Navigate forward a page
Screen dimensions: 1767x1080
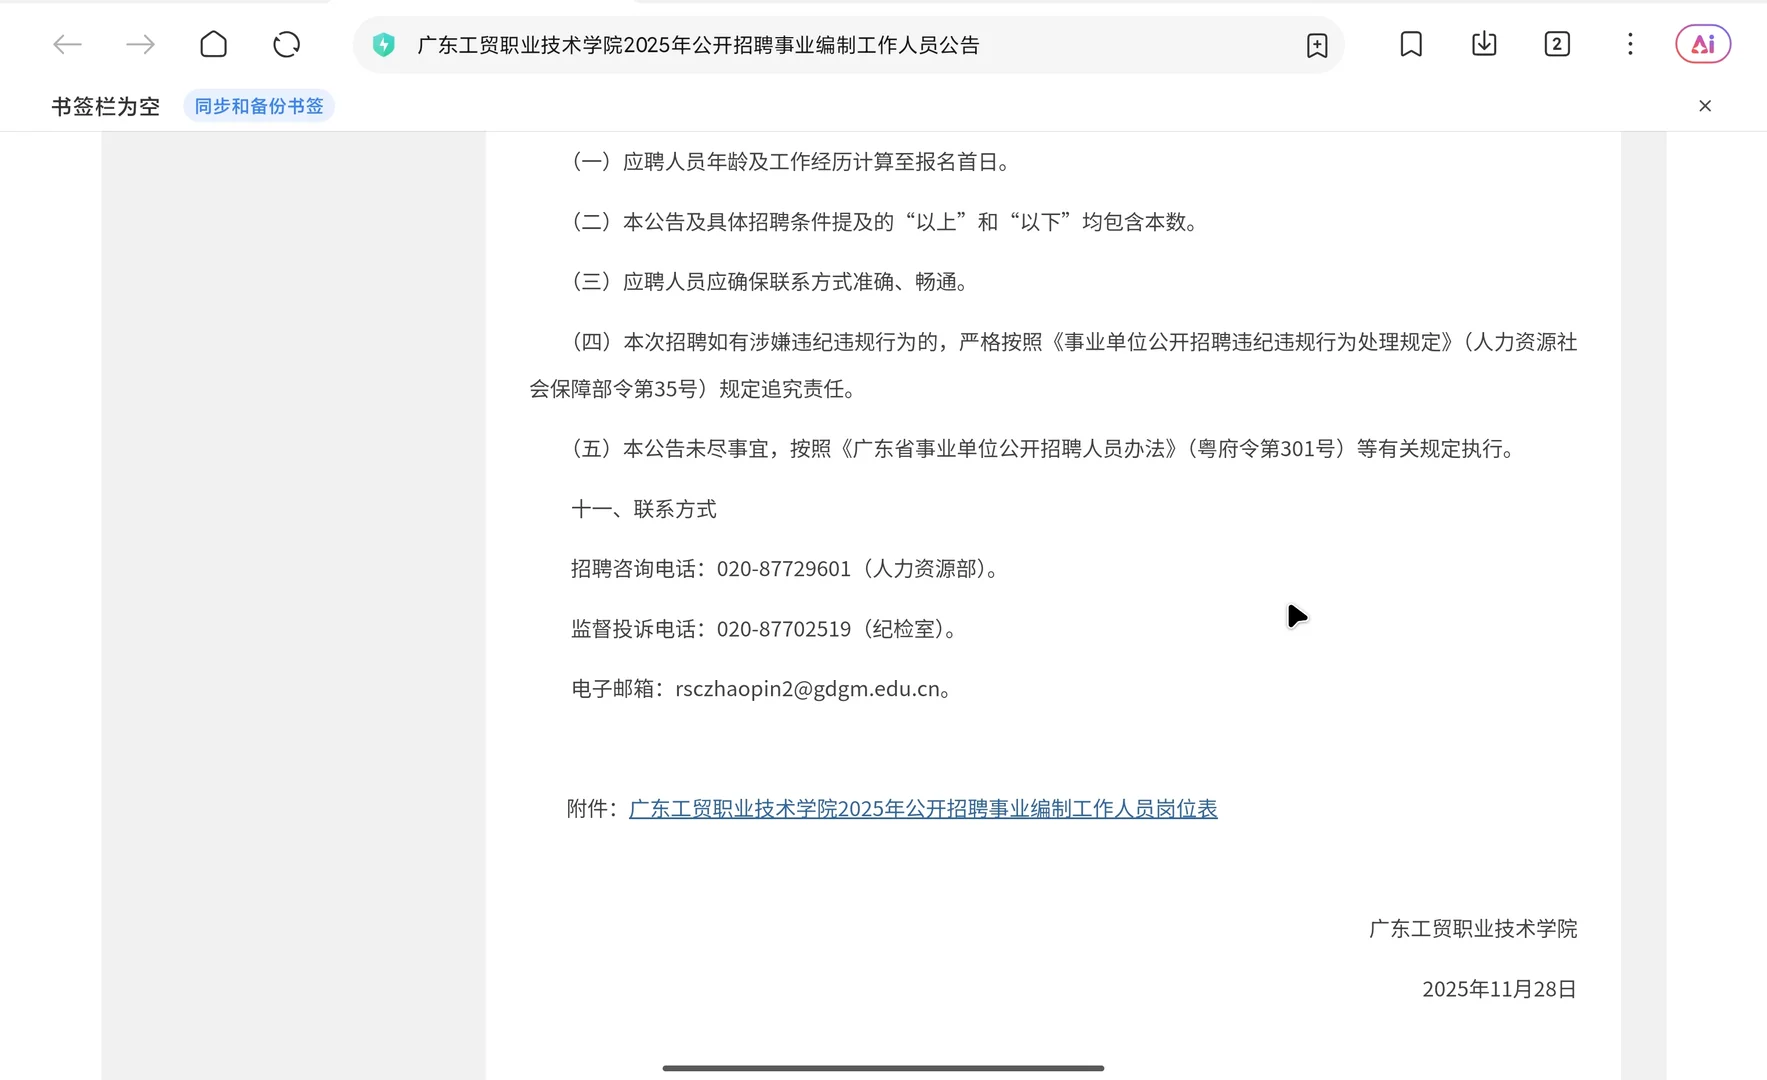[140, 44]
